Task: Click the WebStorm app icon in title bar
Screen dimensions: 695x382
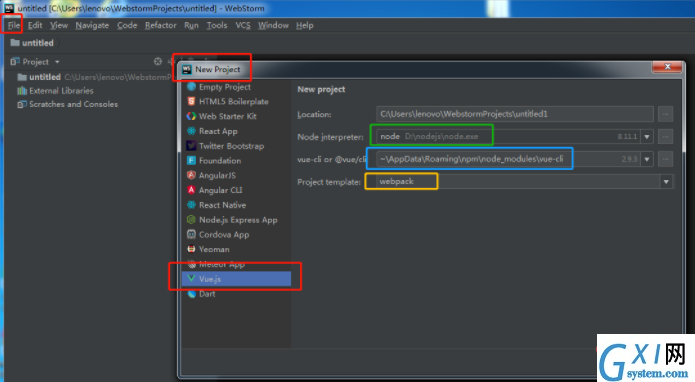Action: [9, 8]
